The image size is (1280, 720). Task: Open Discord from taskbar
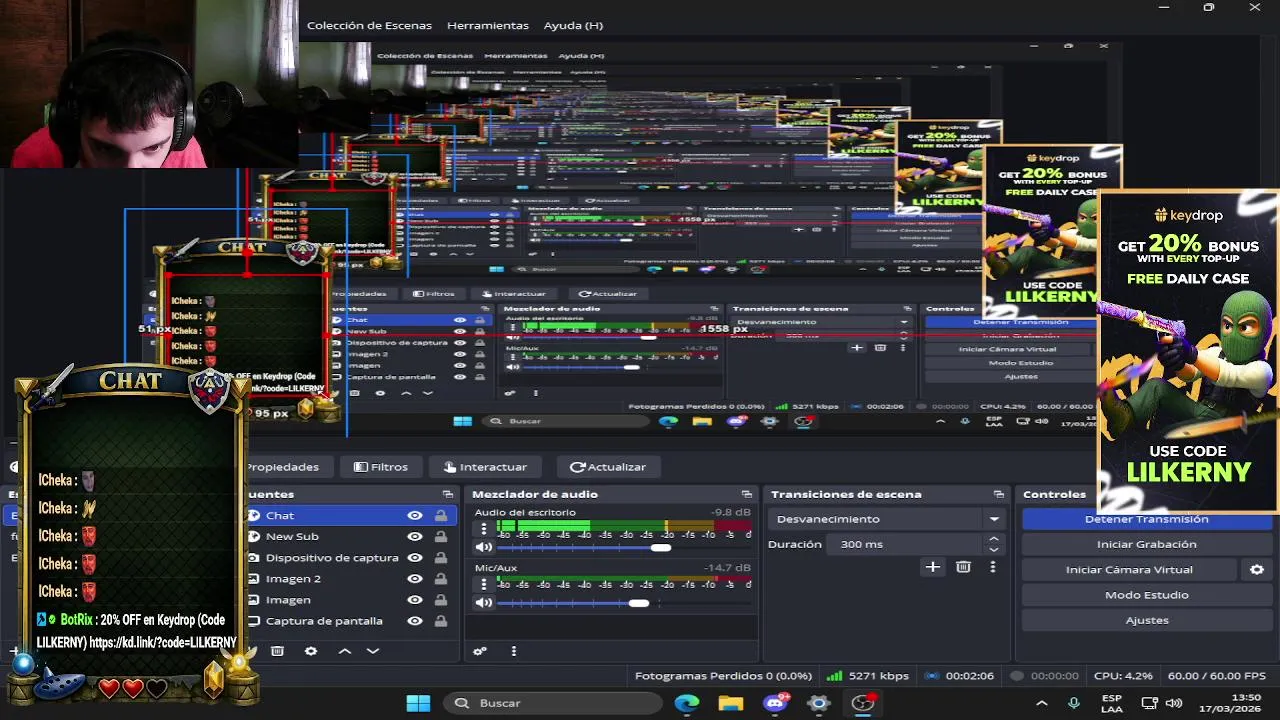(x=775, y=703)
